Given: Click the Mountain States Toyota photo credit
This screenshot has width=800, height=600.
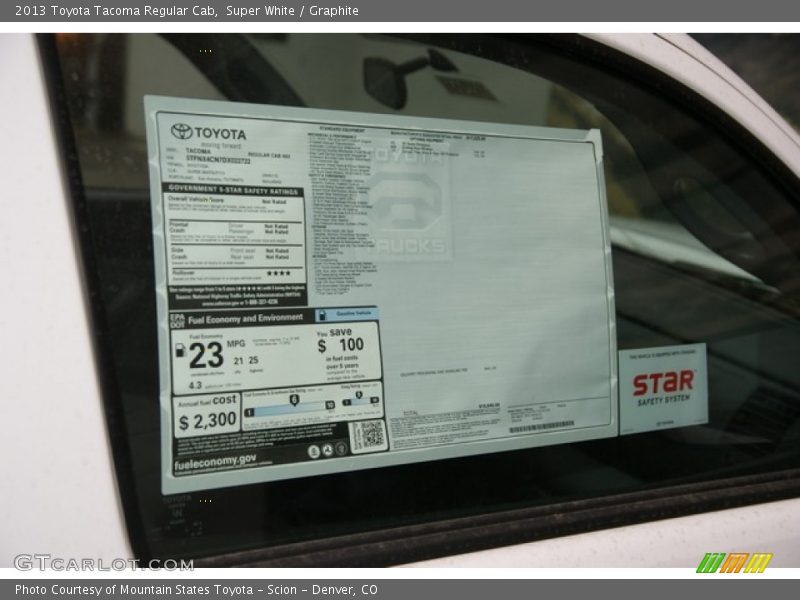Looking at the screenshot, I should tap(197, 590).
